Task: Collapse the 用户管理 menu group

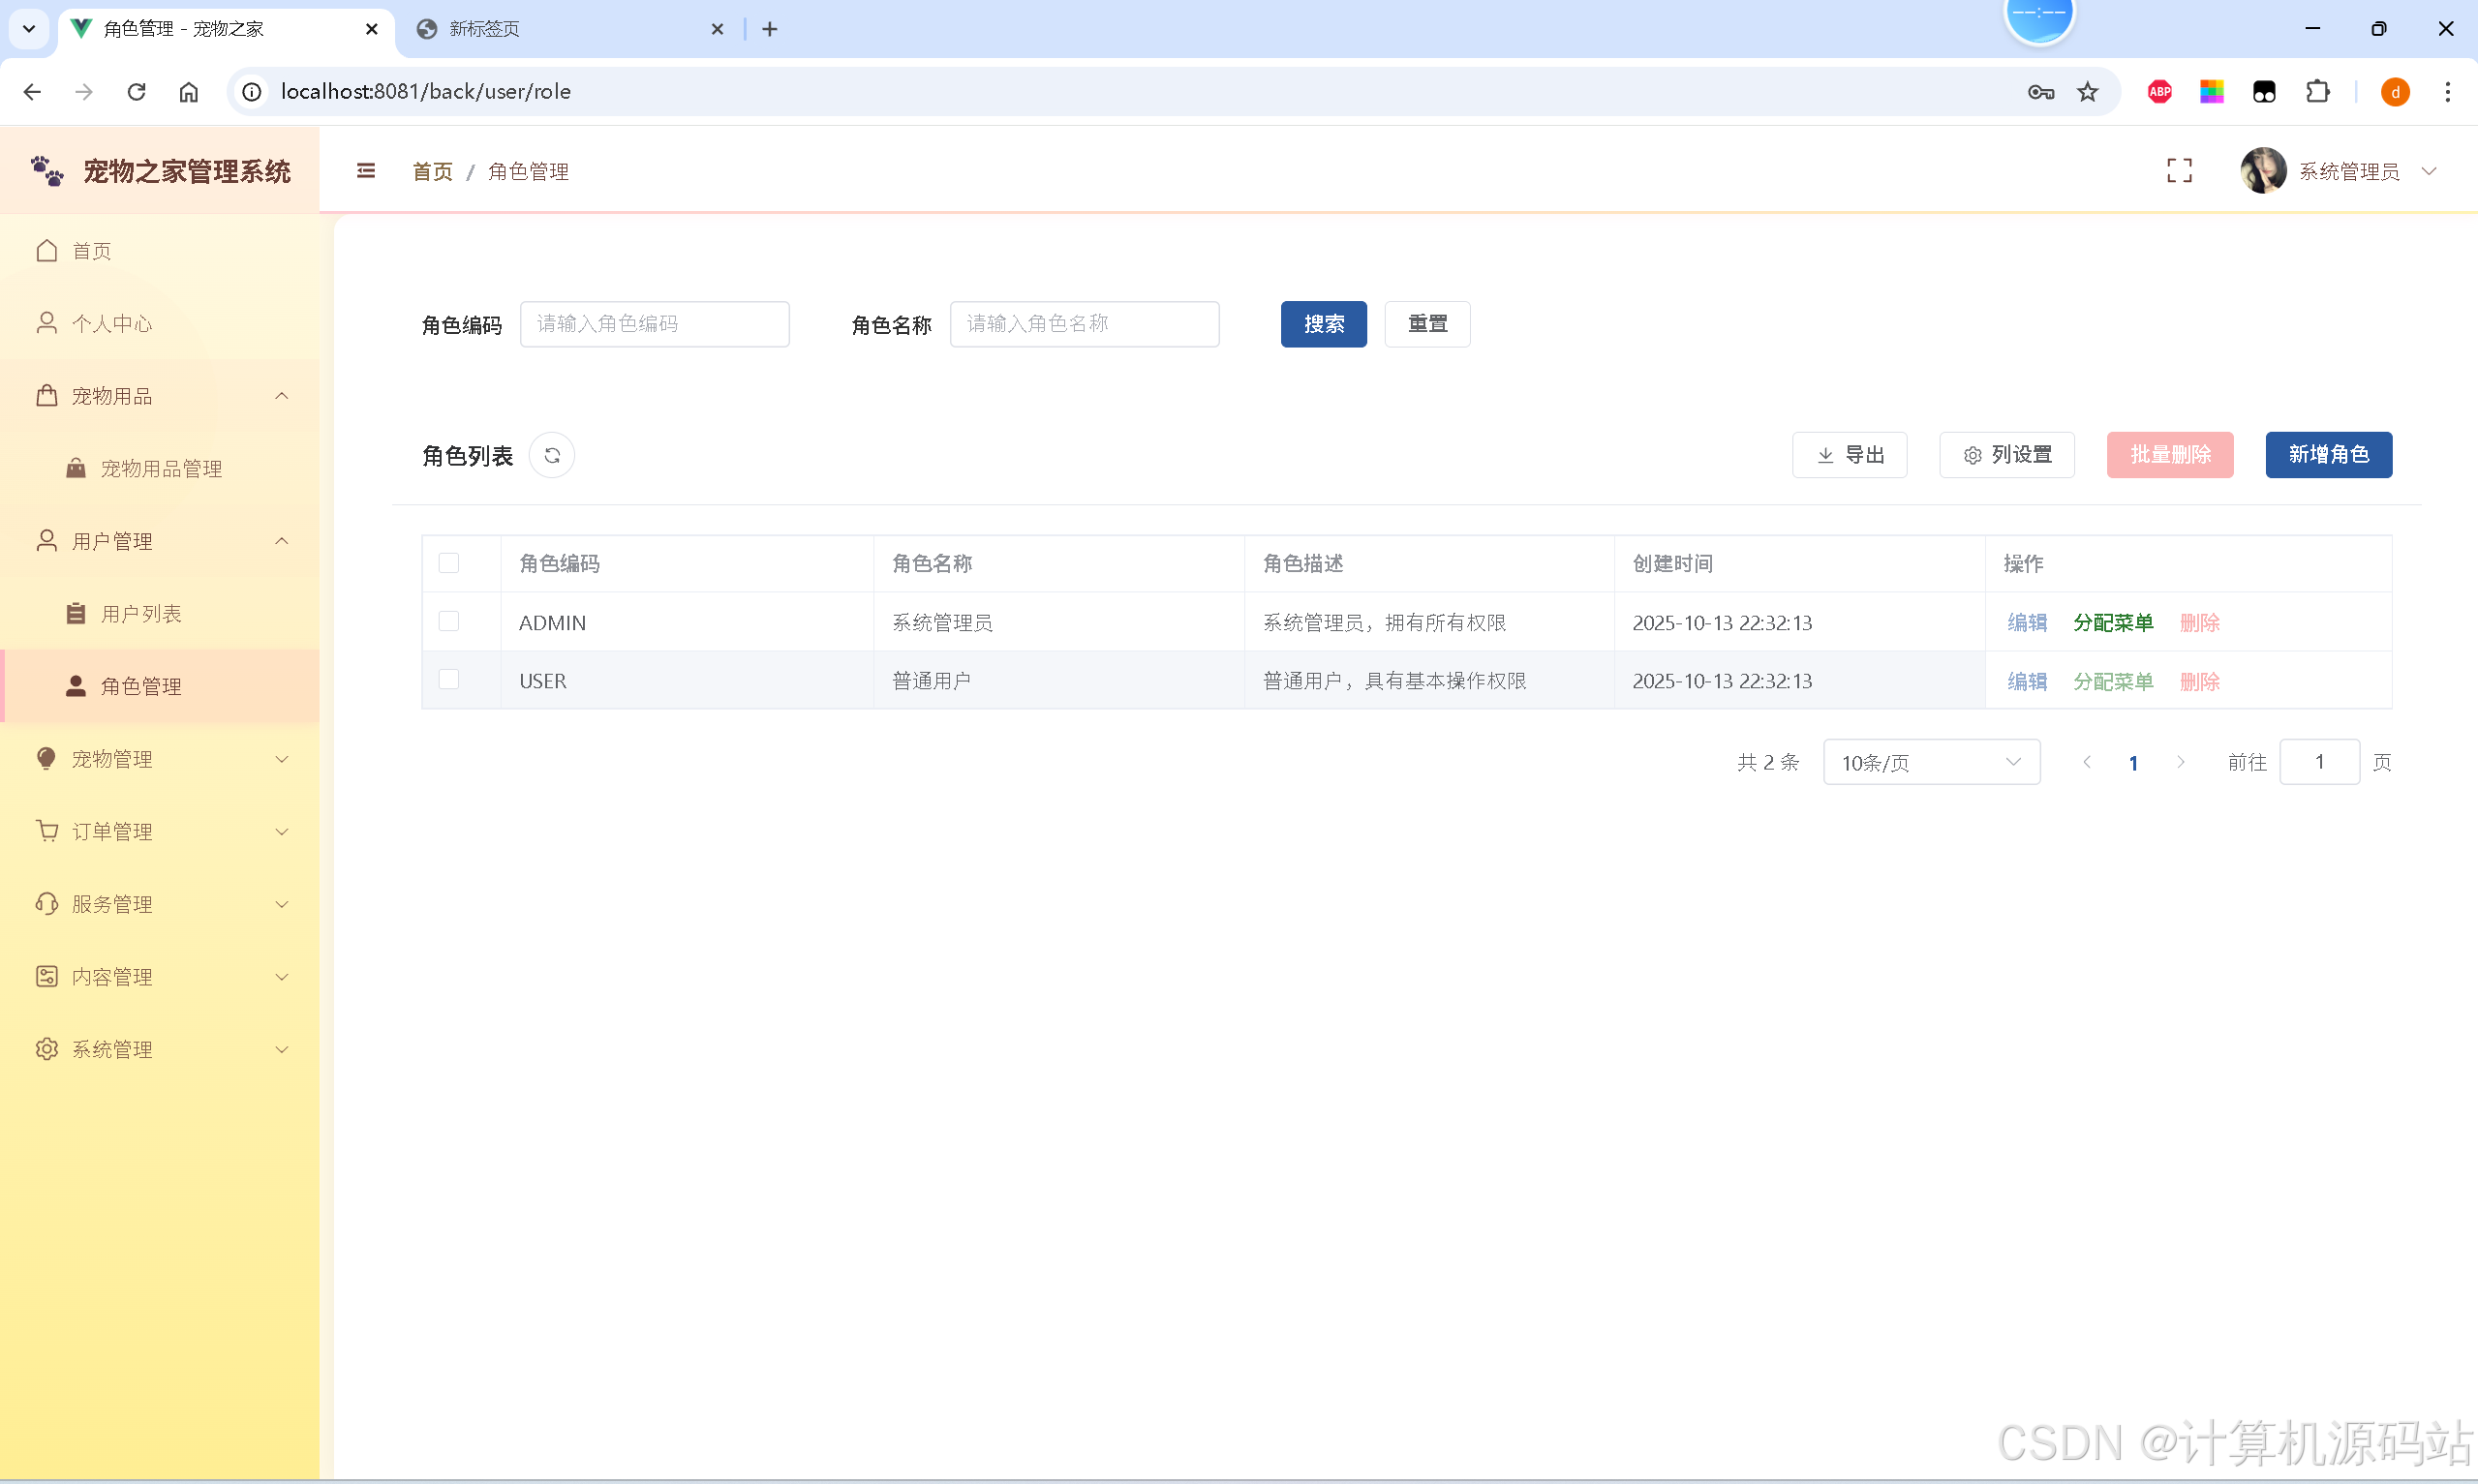Action: pos(160,541)
